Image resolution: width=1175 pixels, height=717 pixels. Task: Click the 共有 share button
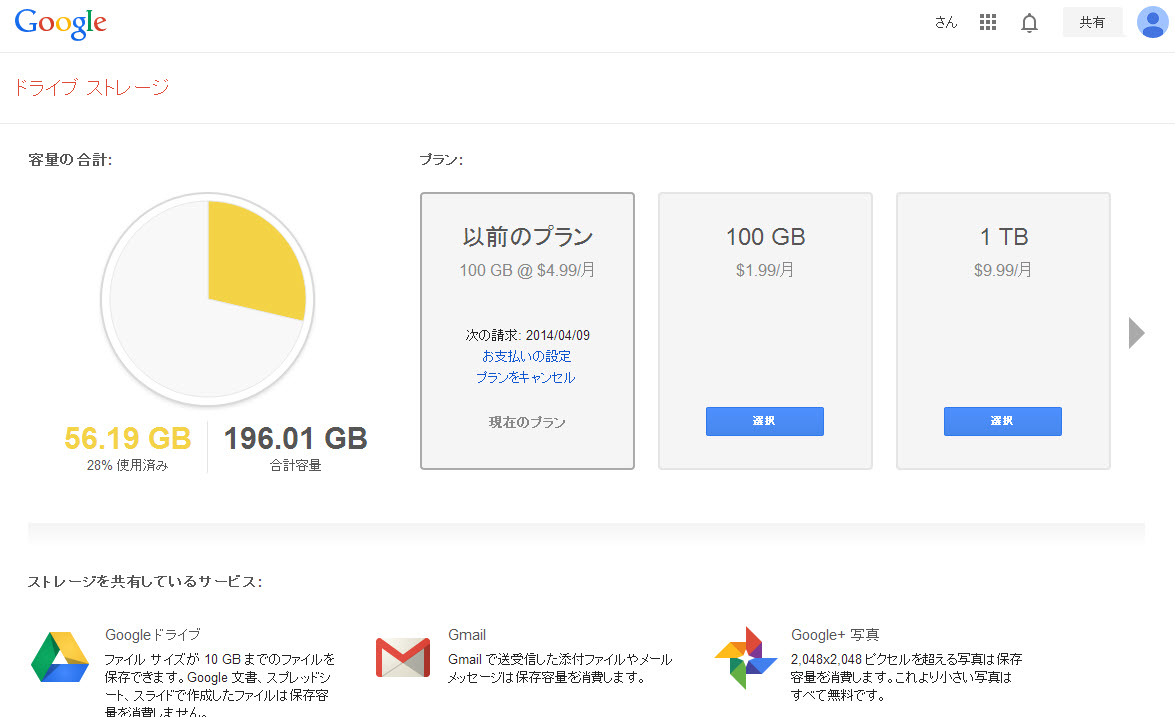point(1093,22)
